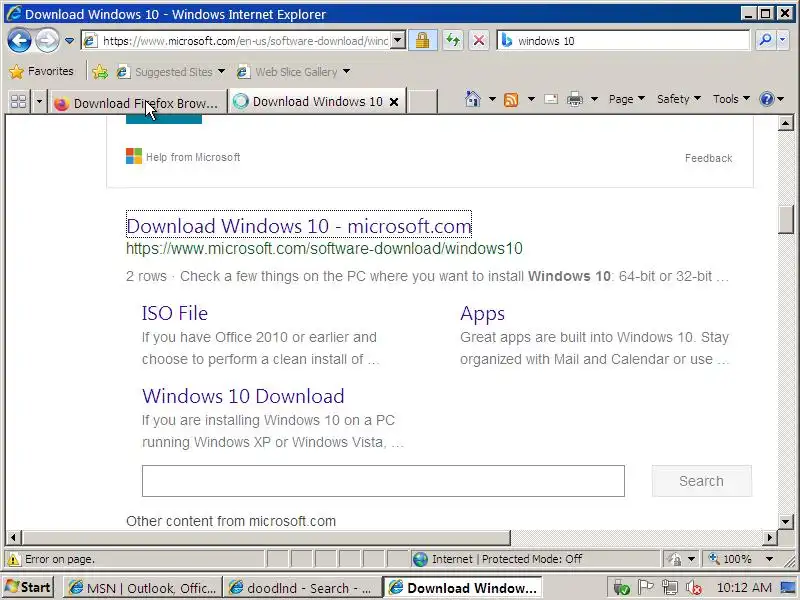This screenshot has width=800, height=600.
Task: Click the Read Mail icon
Action: (551, 98)
